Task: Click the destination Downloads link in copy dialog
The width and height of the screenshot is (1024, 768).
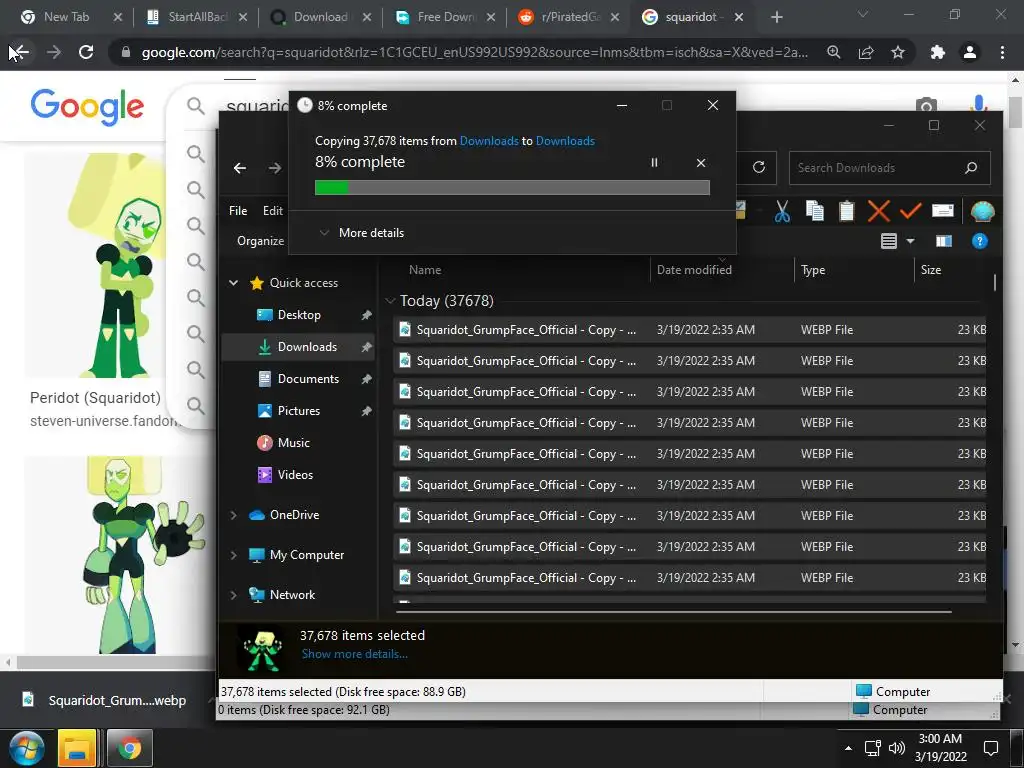Action: pos(565,141)
